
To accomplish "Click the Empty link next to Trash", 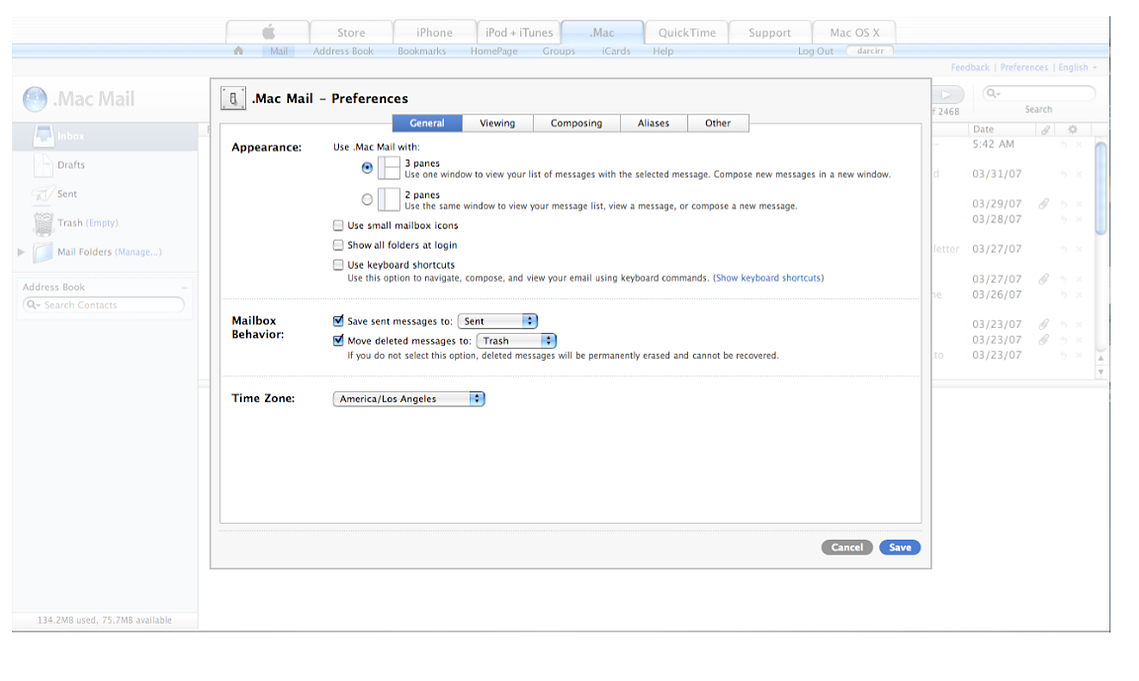I will (x=102, y=223).
